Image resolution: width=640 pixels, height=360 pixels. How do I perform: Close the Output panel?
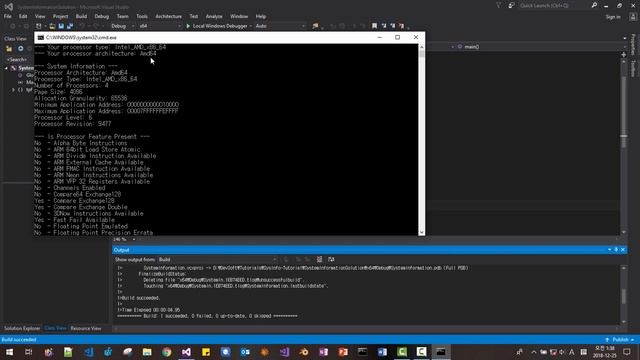point(623,250)
